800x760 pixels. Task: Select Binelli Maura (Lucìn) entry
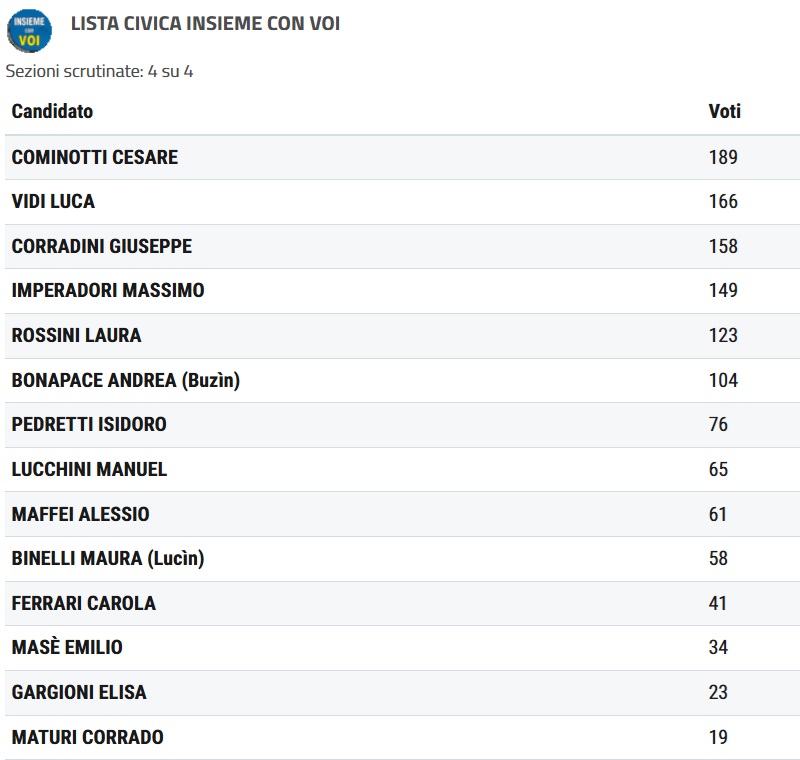[108, 558]
